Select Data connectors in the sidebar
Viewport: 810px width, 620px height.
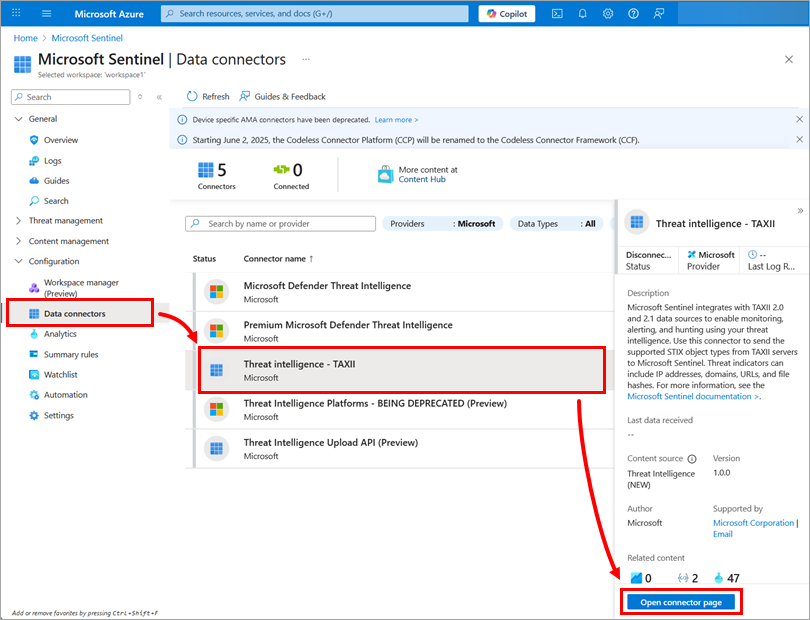click(75, 314)
